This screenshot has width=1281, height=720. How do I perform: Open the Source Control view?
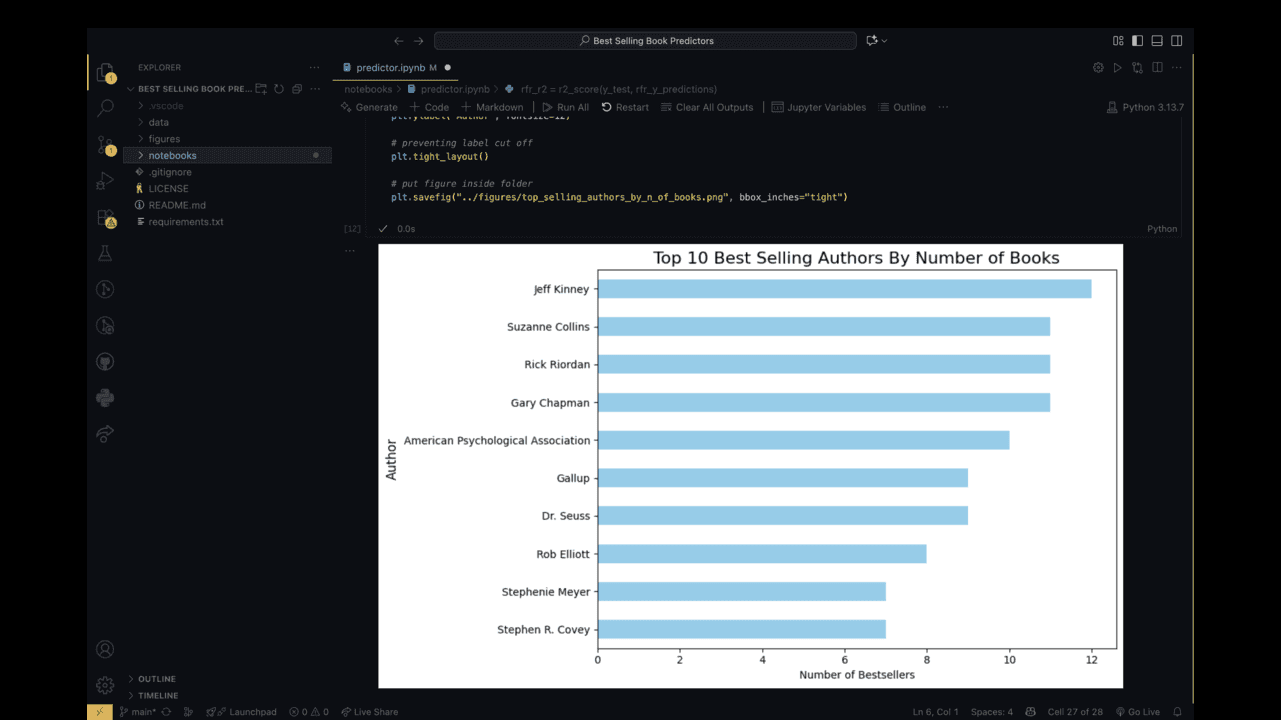(105, 145)
